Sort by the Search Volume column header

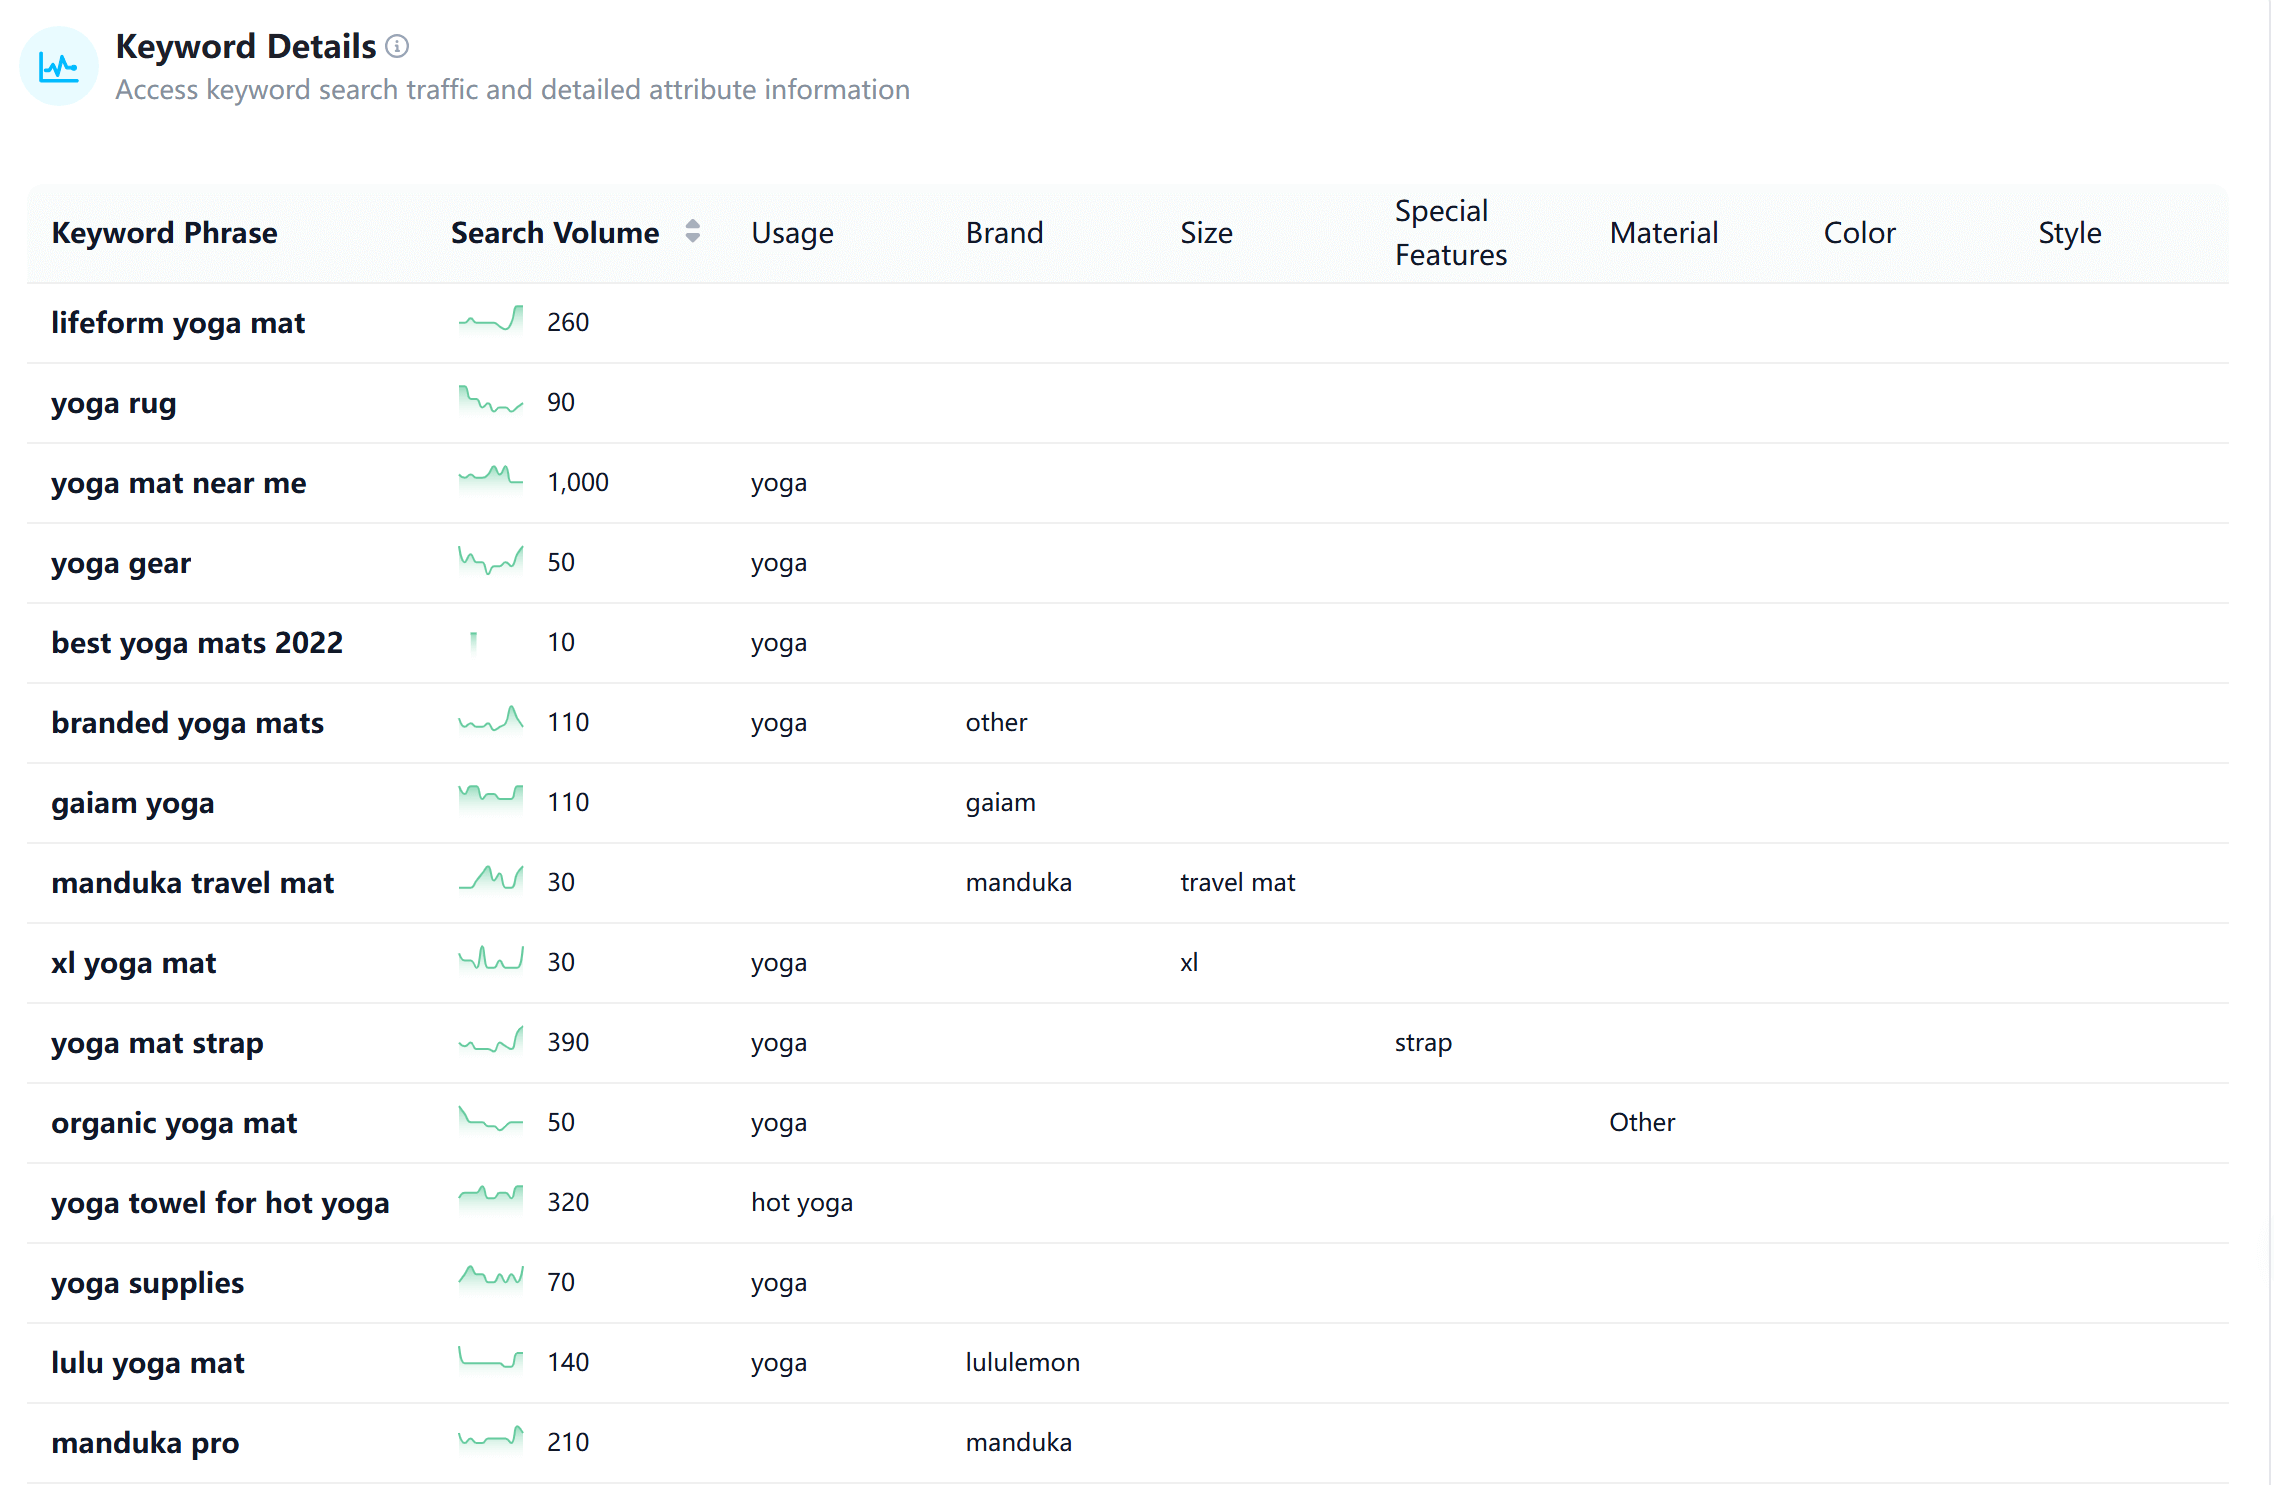click(x=555, y=233)
